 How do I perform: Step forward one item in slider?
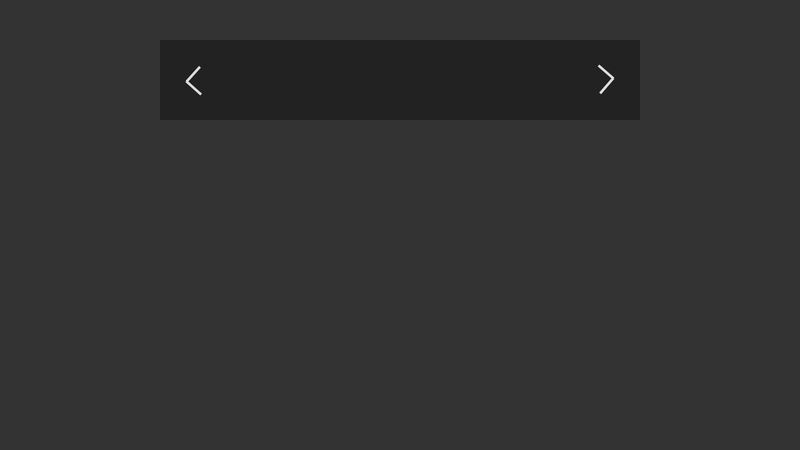(606, 79)
